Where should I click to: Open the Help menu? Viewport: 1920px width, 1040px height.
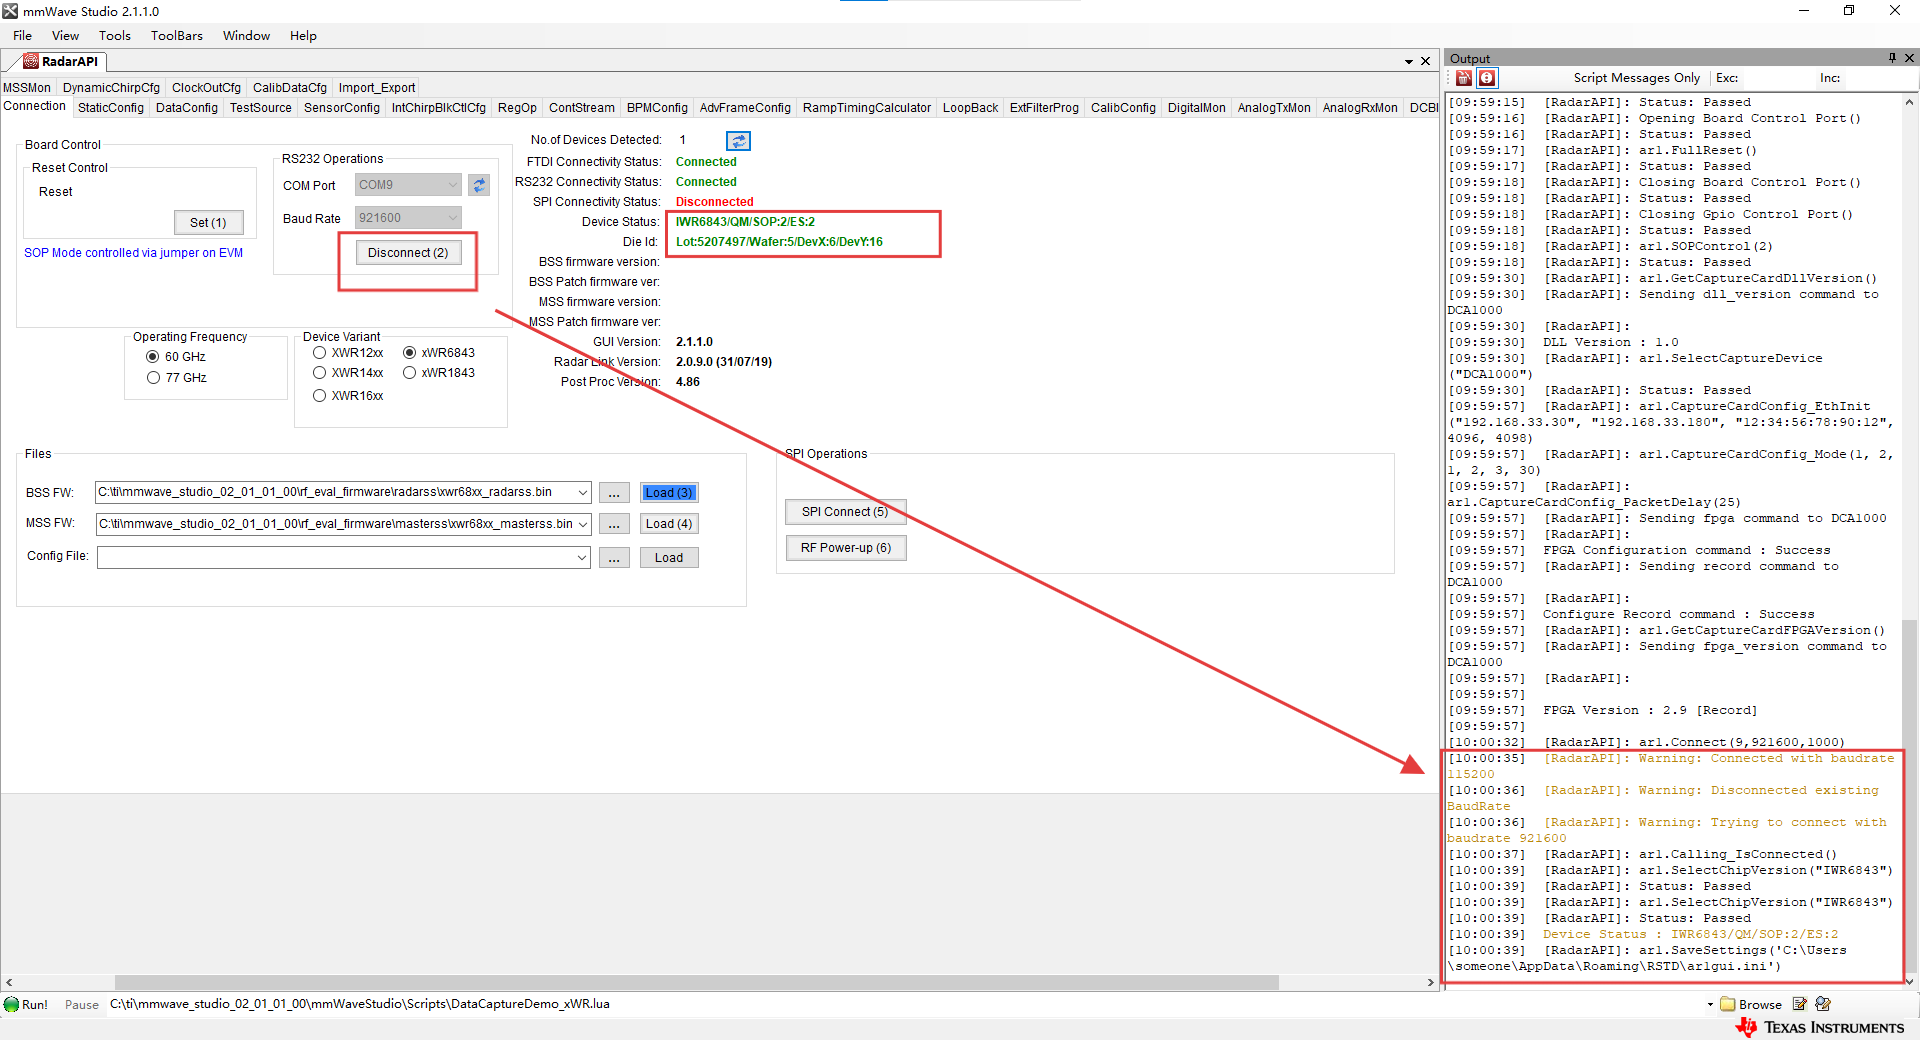[x=303, y=36]
